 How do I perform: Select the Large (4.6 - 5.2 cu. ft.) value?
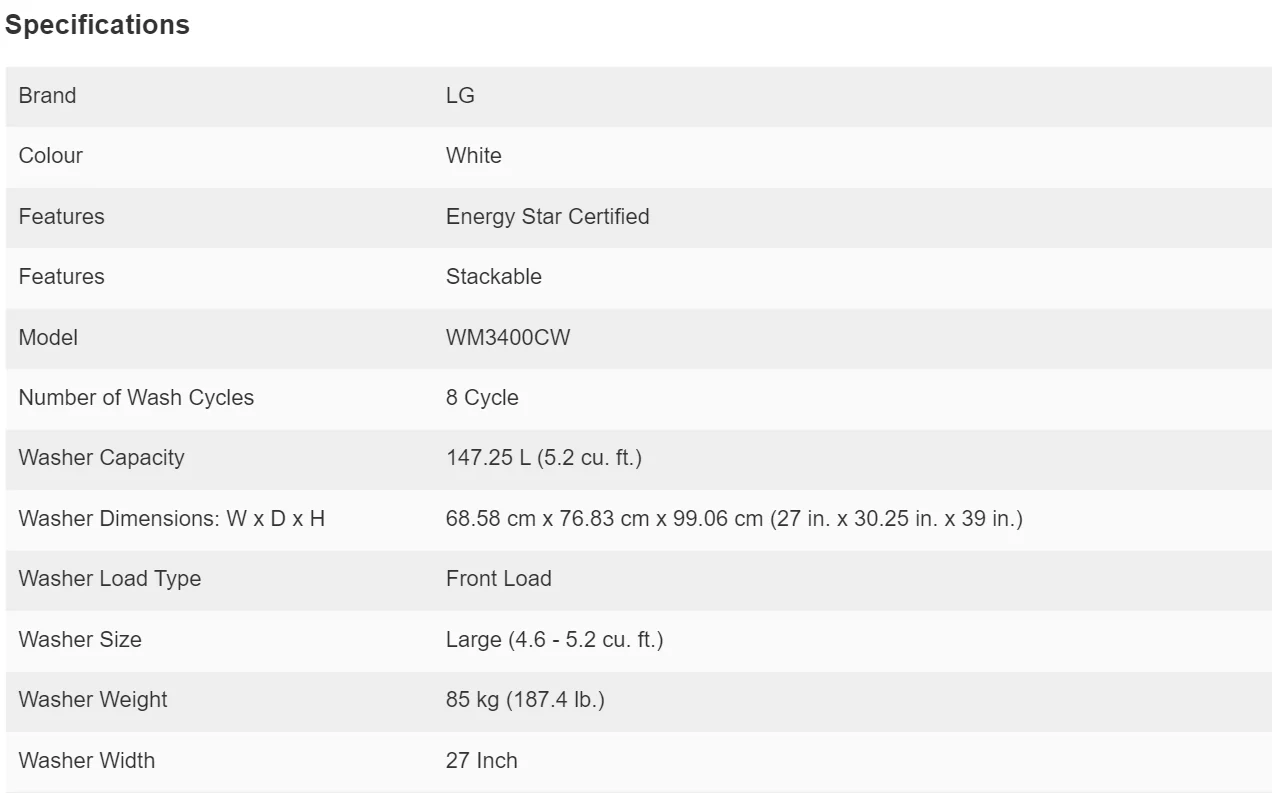pos(554,640)
